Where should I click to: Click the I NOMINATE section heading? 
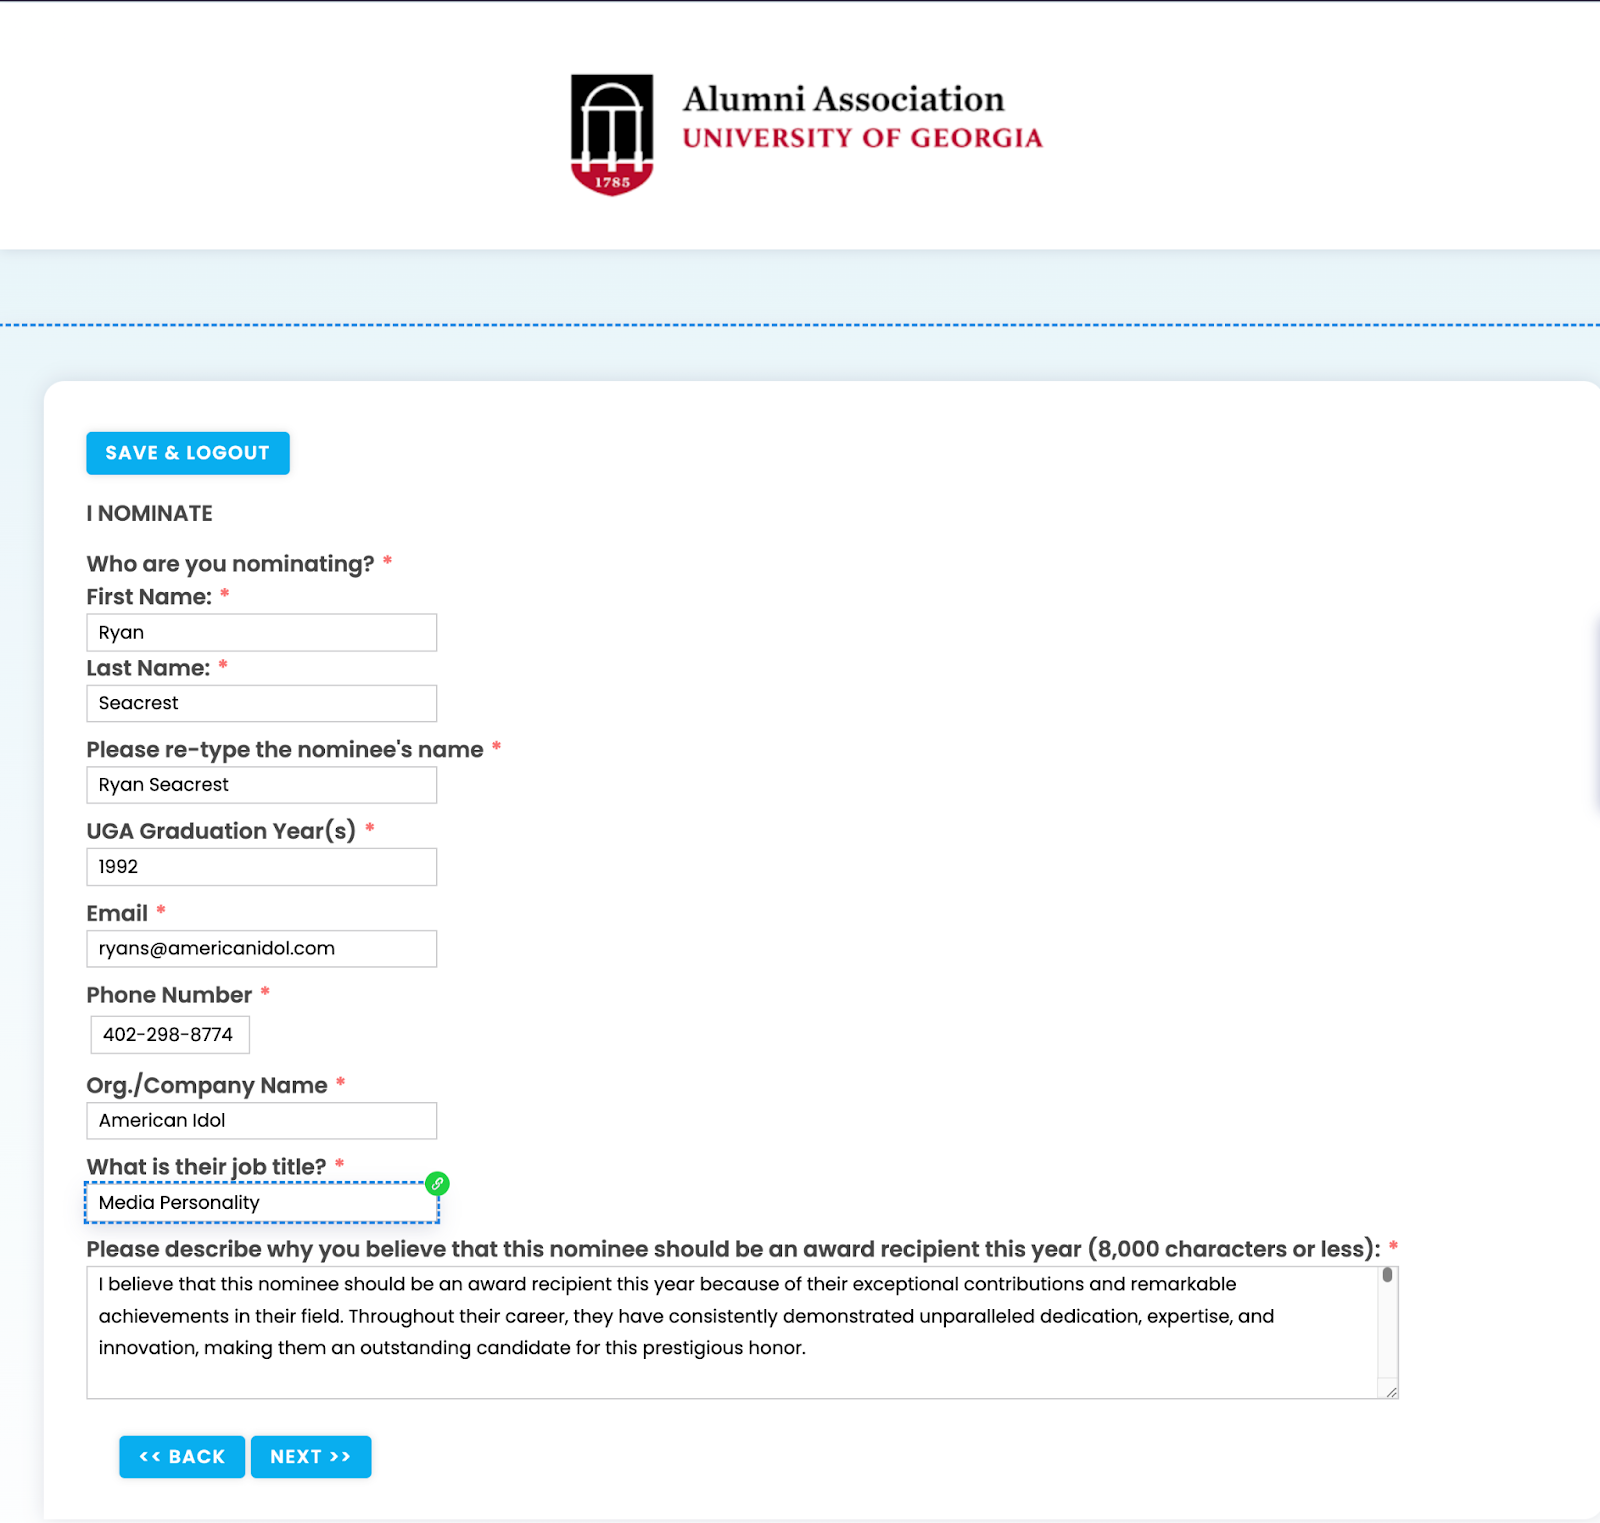click(x=150, y=514)
